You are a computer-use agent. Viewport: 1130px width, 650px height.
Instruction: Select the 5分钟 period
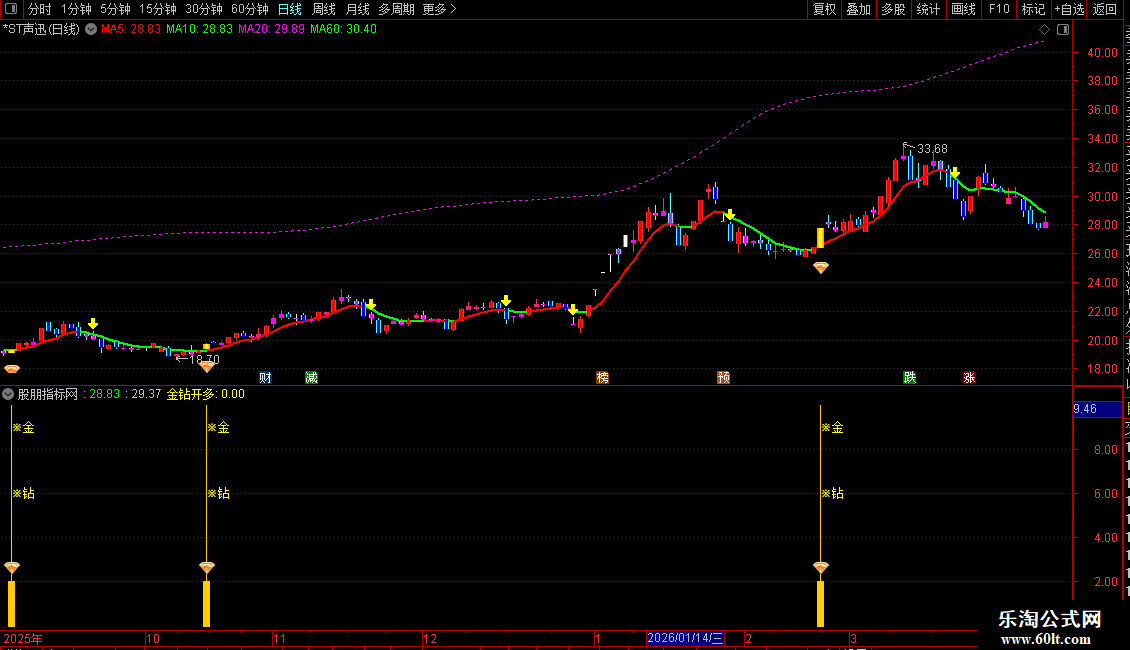(115, 9)
